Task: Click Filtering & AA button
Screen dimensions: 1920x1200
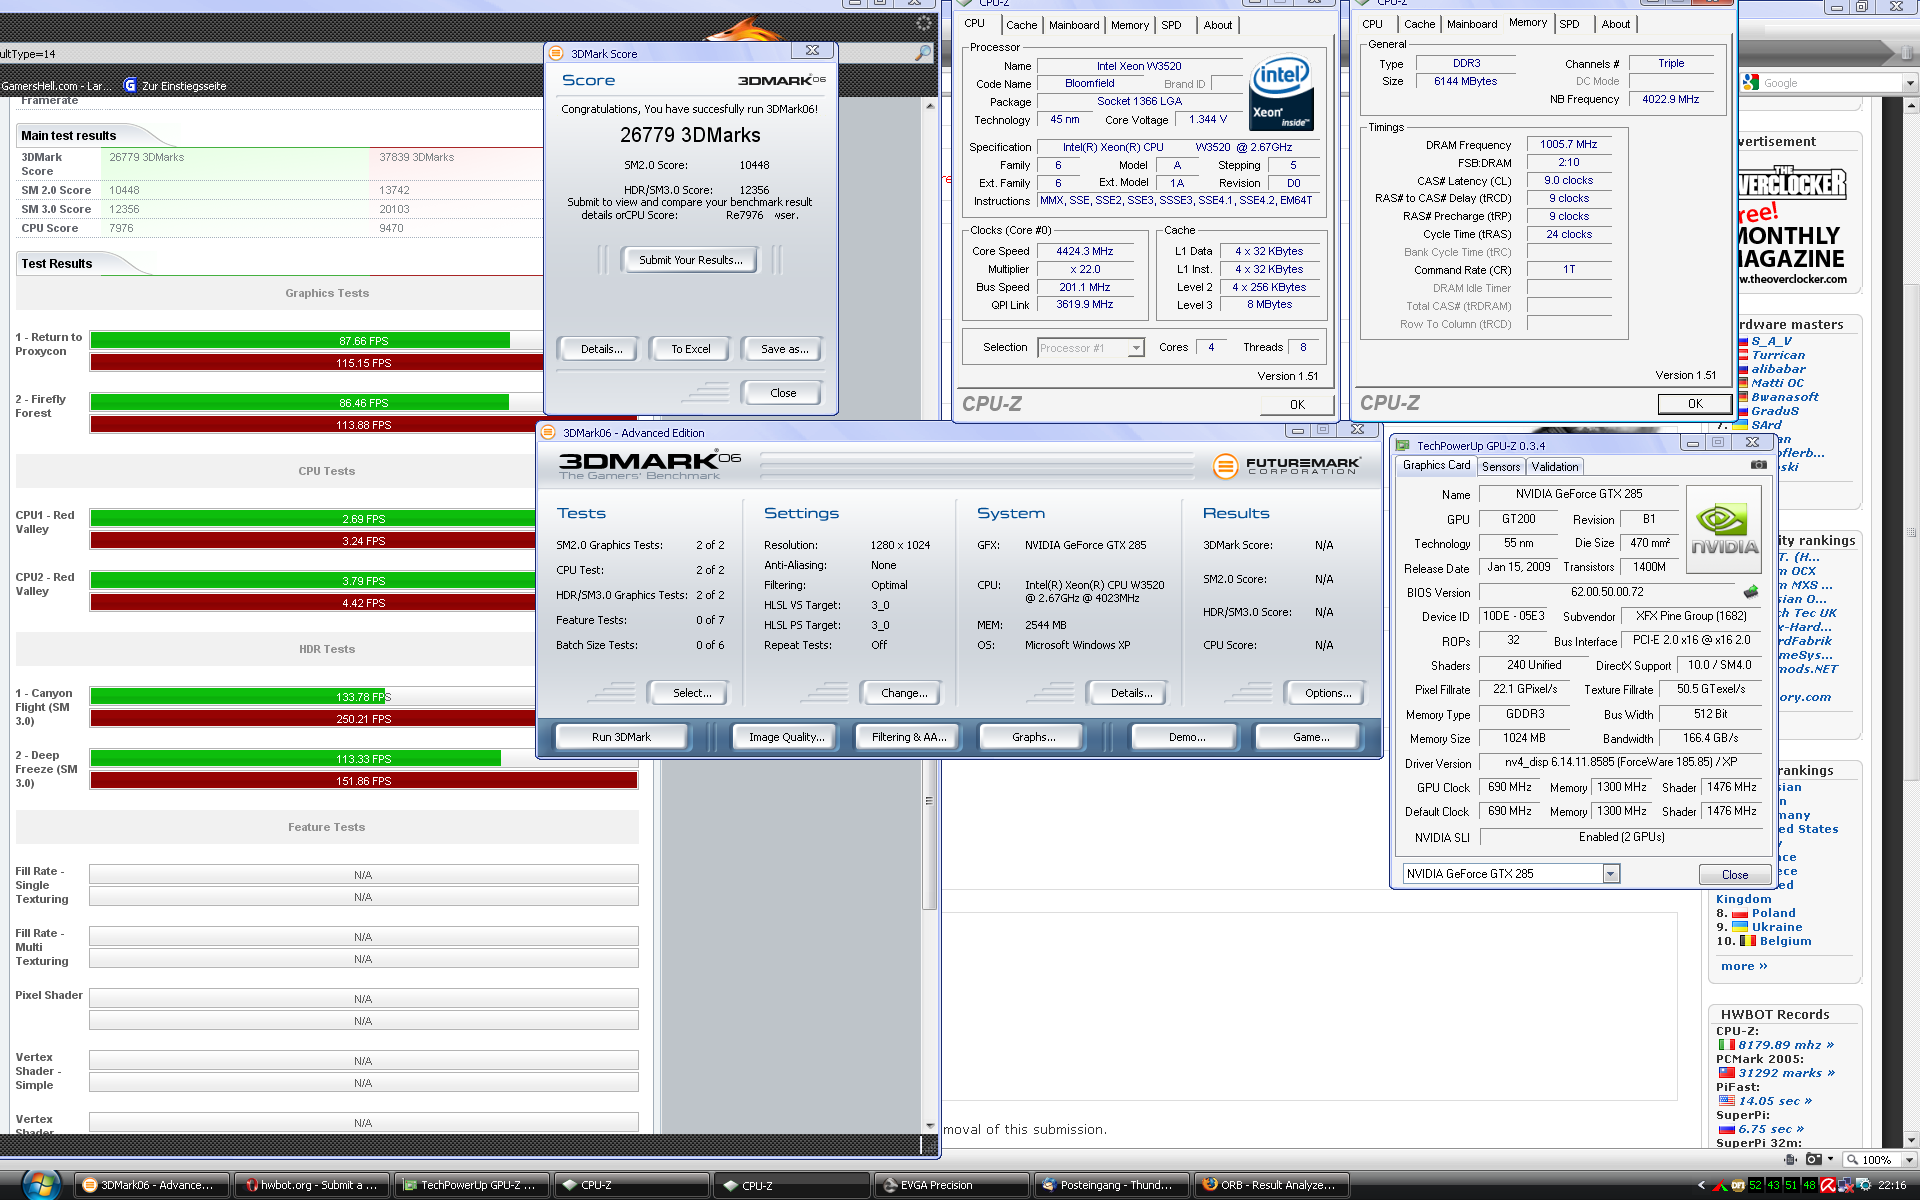Action: [x=908, y=737]
